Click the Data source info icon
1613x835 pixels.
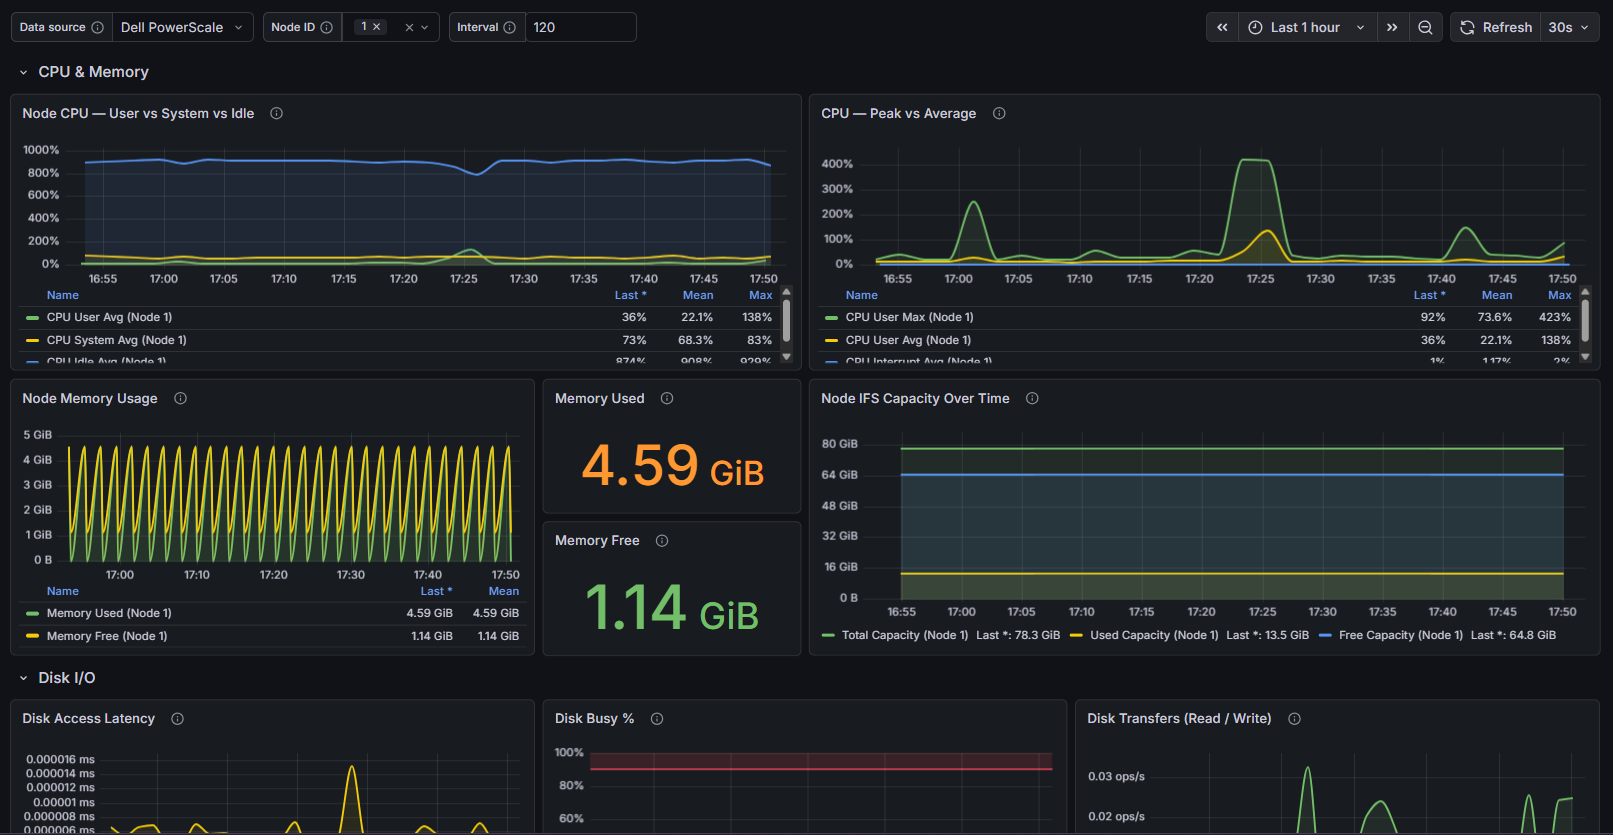(97, 27)
